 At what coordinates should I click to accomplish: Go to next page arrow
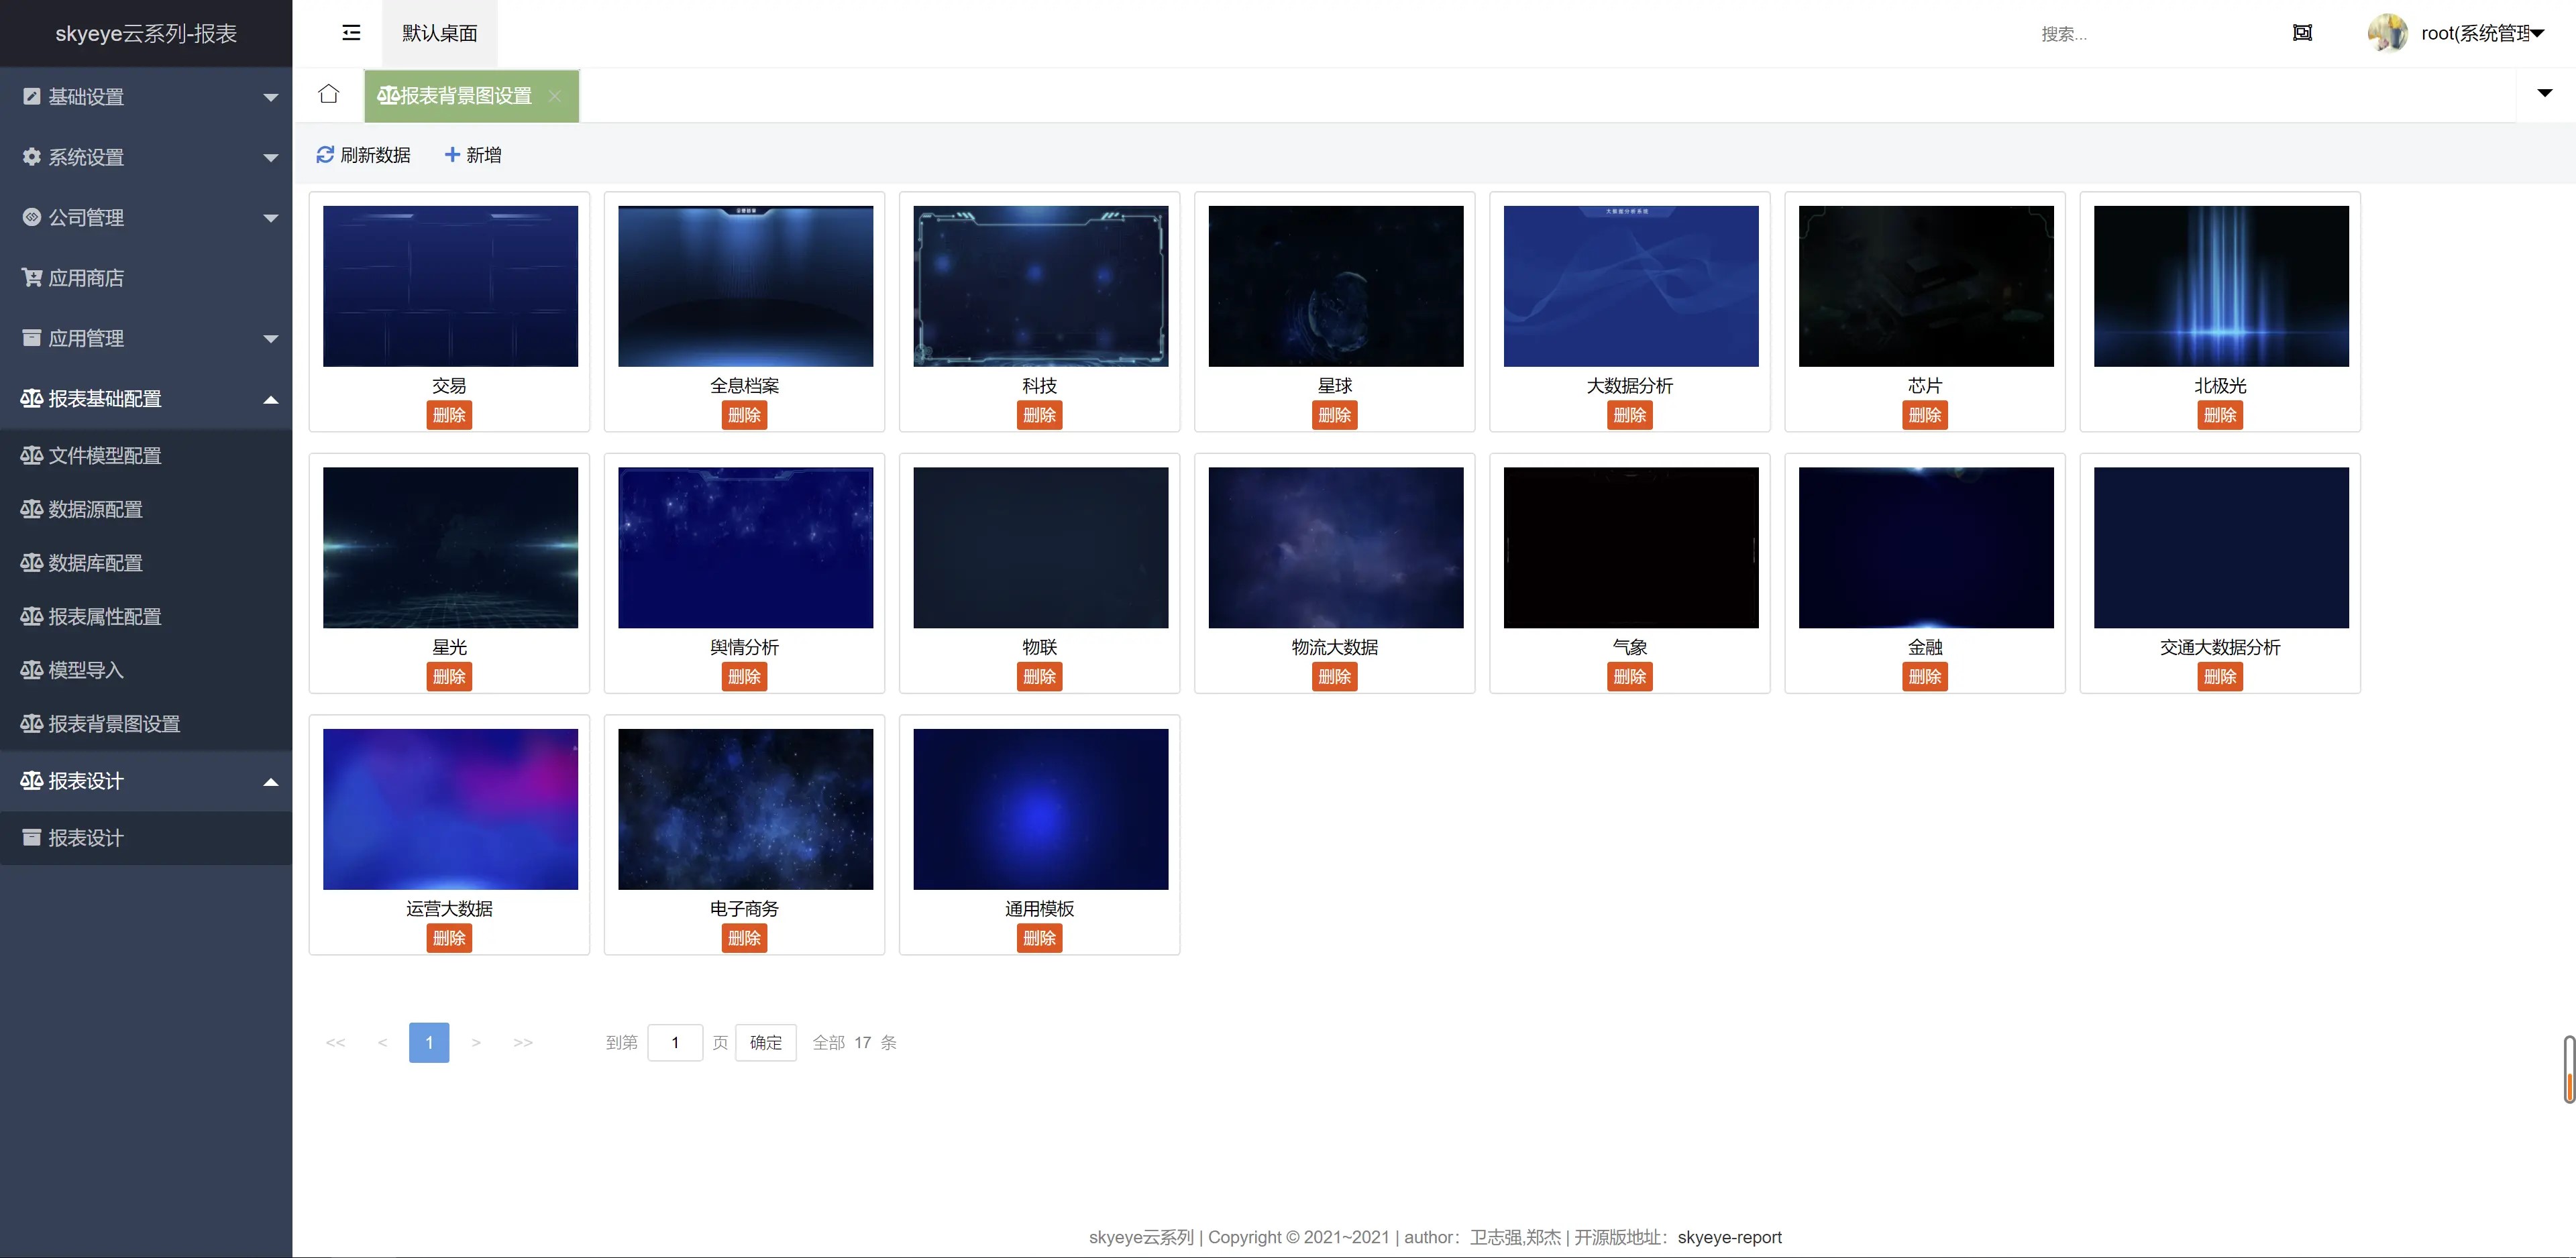coord(476,1042)
